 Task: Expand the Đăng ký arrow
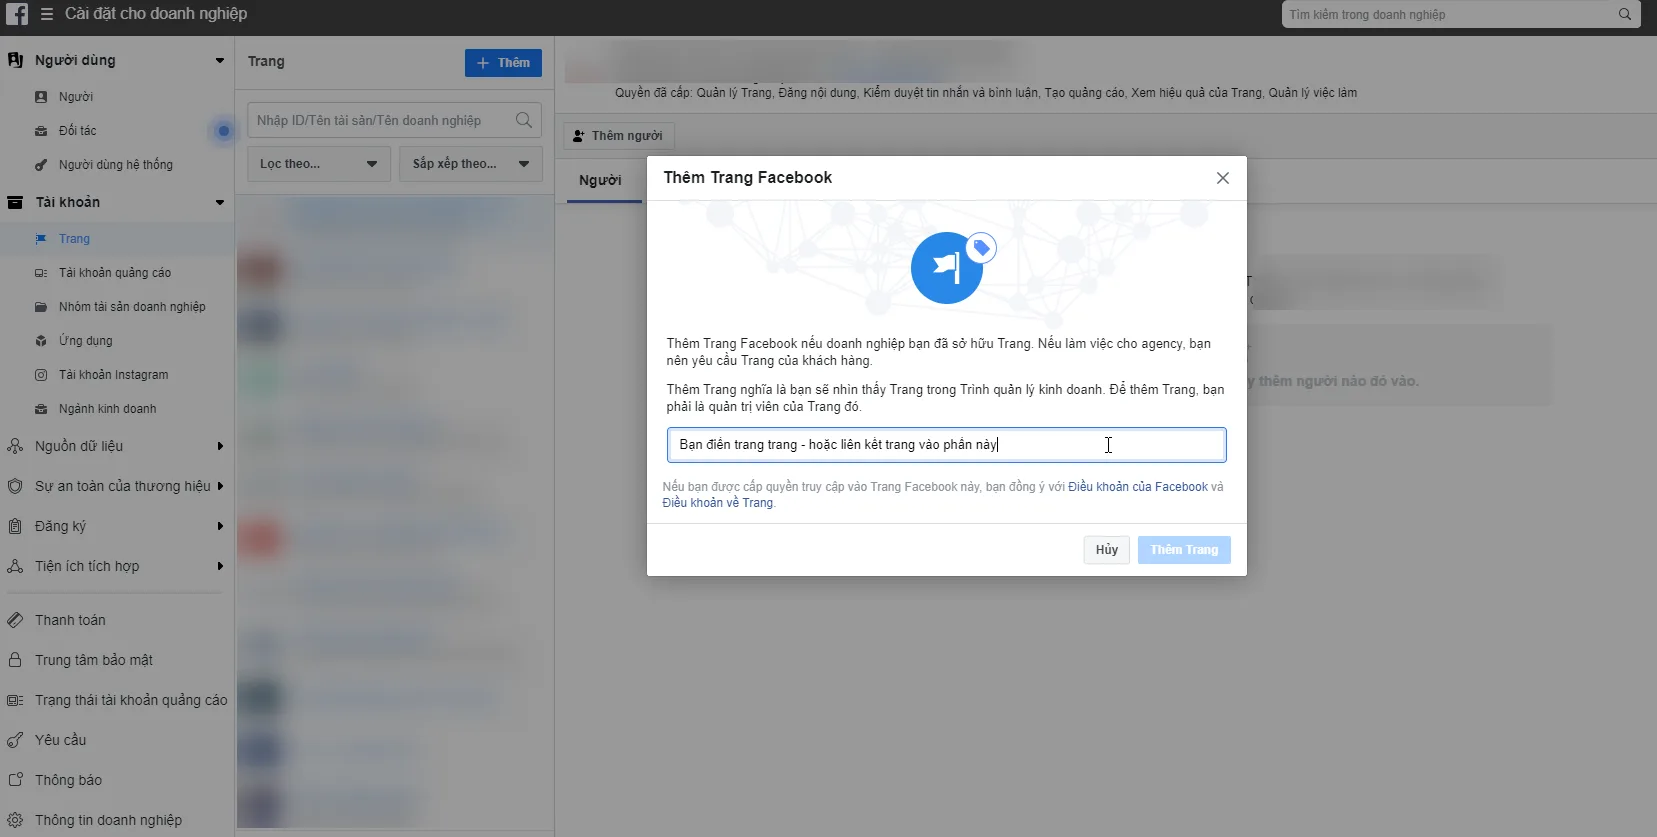coord(220,526)
